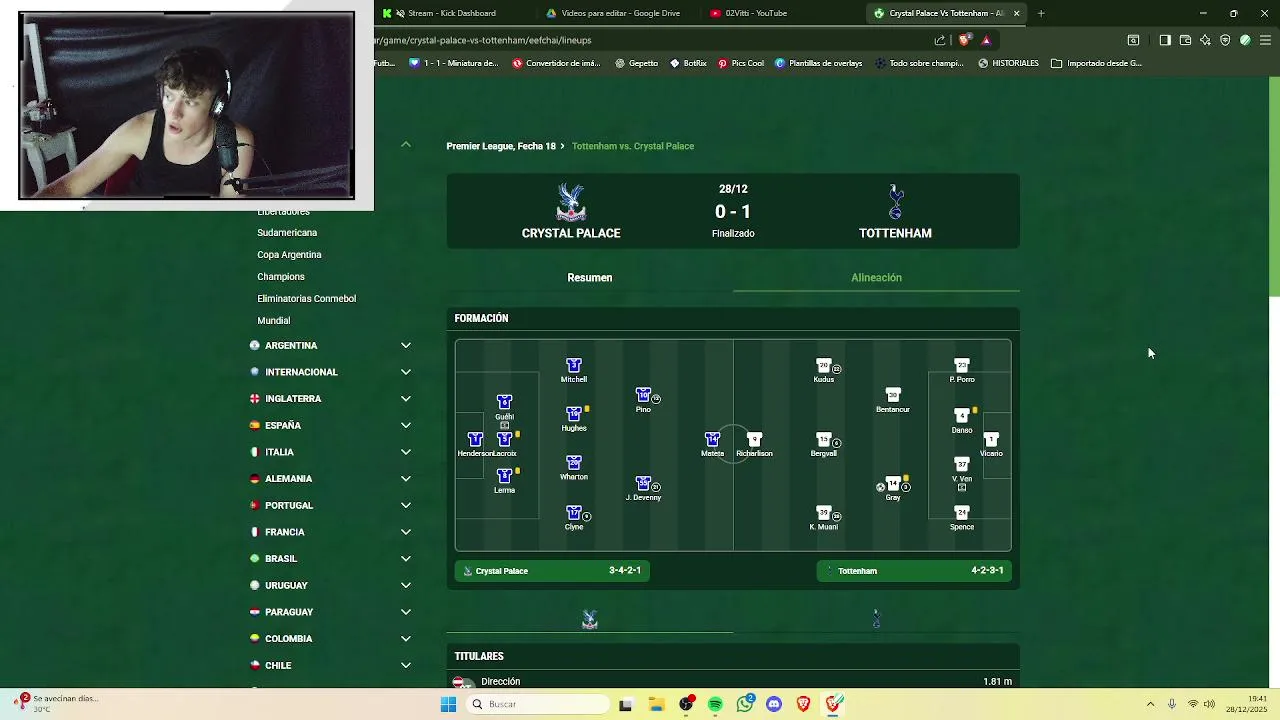Click P. Porro's shirt icon
This screenshot has width=1280, height=720.
[x=962, y=365]
